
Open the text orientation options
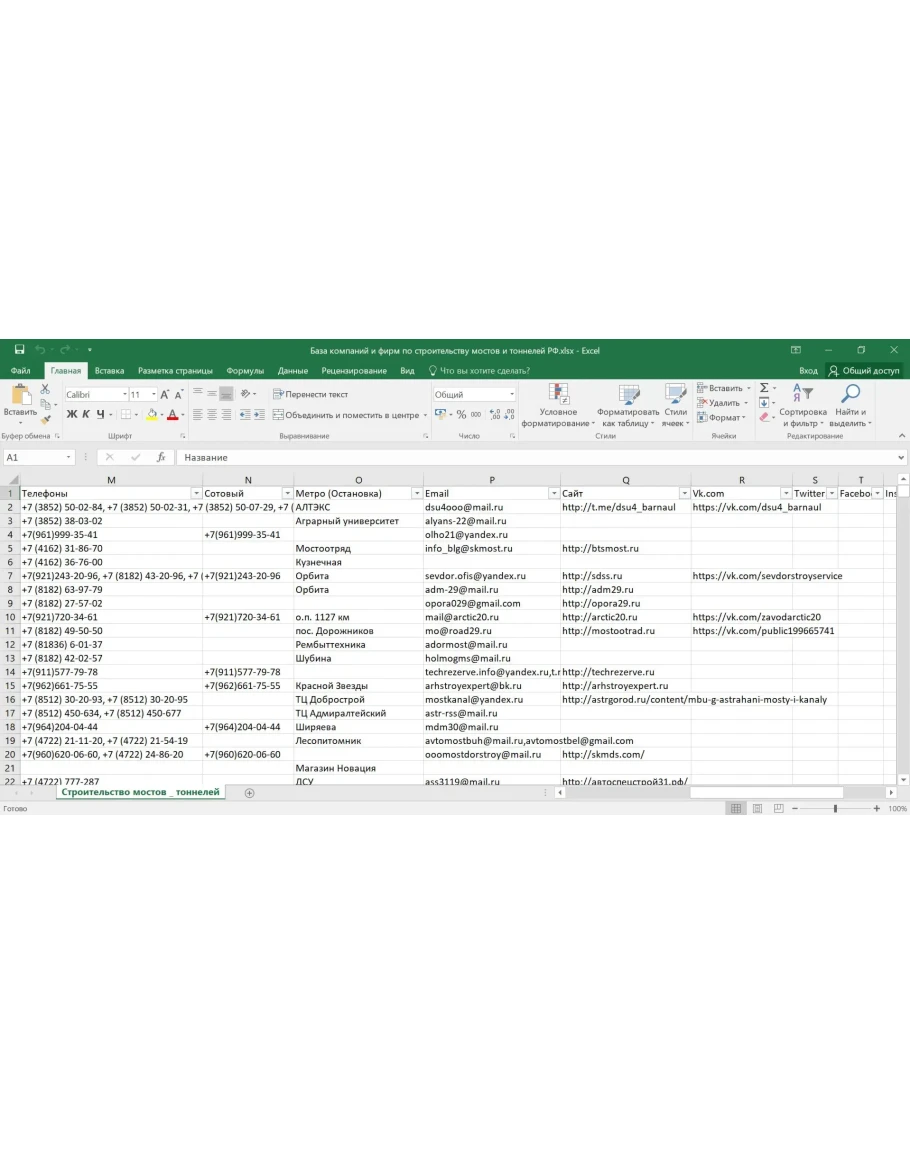pyautogui.click(x=248, y=393)
